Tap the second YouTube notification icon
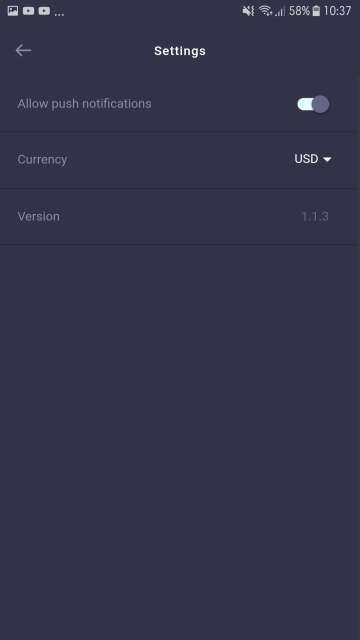 (x=44, y=11)
